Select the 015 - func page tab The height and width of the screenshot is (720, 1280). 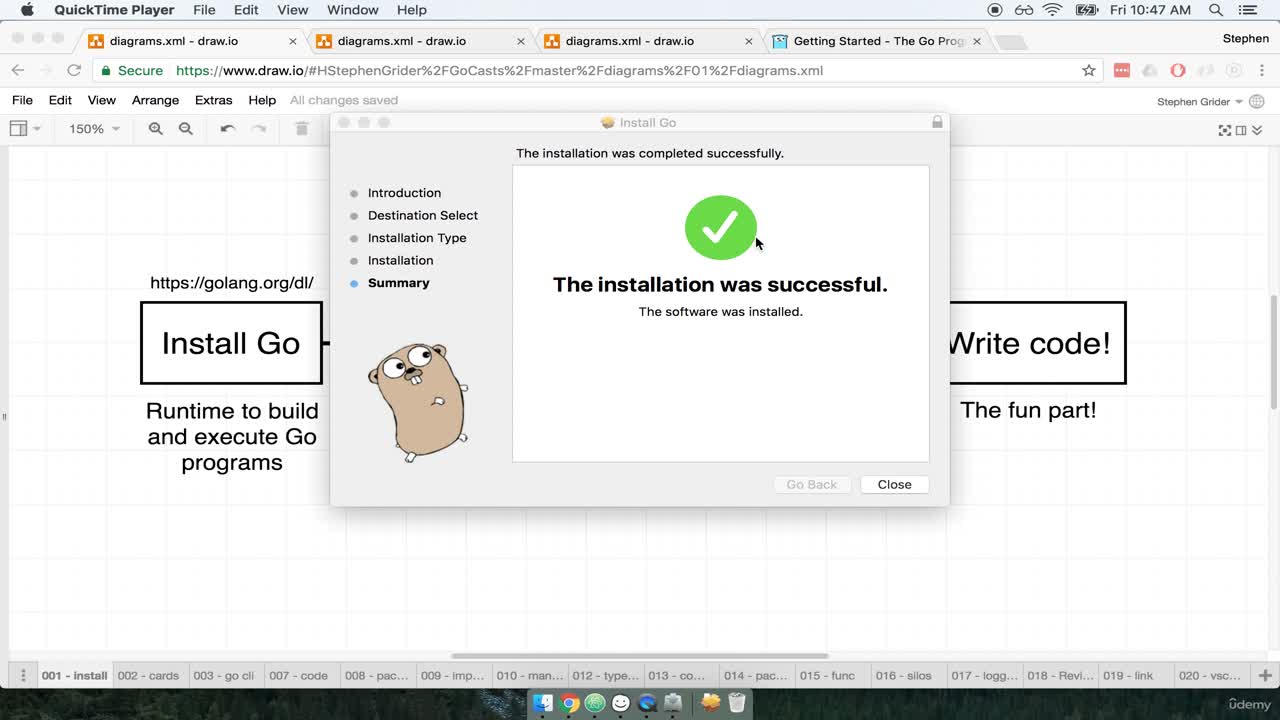click(827, 675)
